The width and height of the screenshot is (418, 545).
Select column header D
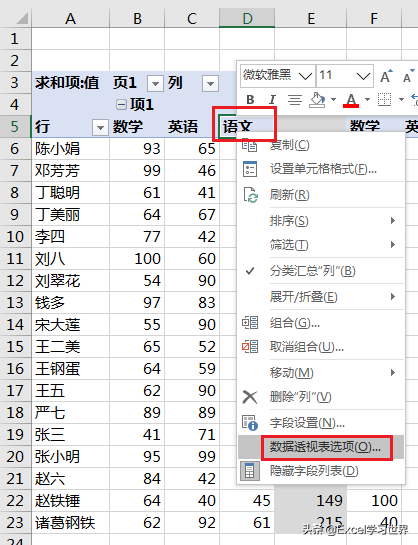tap(247, 18)
